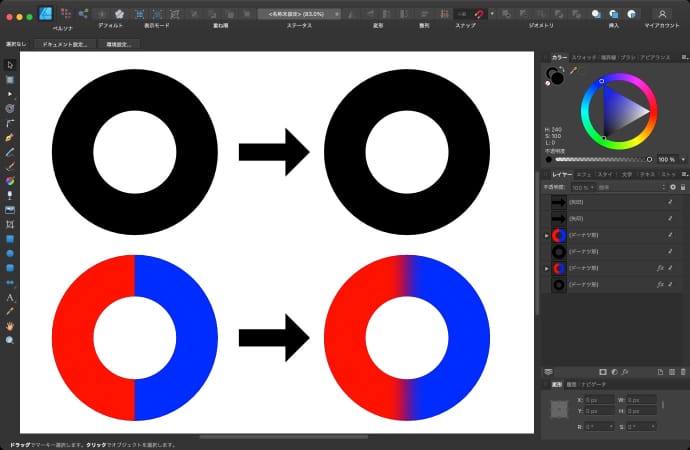The width and height of the screenshot is (690, 450).
Task: Select the Crop tool
Action: pos(10,225)
